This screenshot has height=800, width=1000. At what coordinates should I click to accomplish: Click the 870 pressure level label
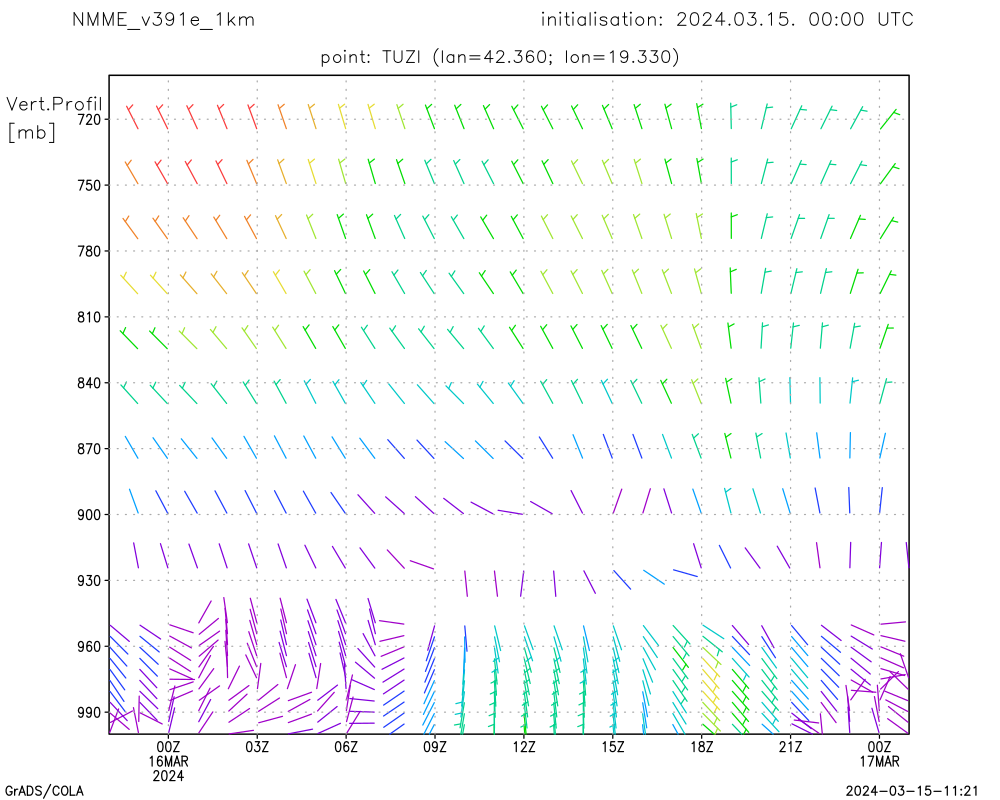(89, 449)
